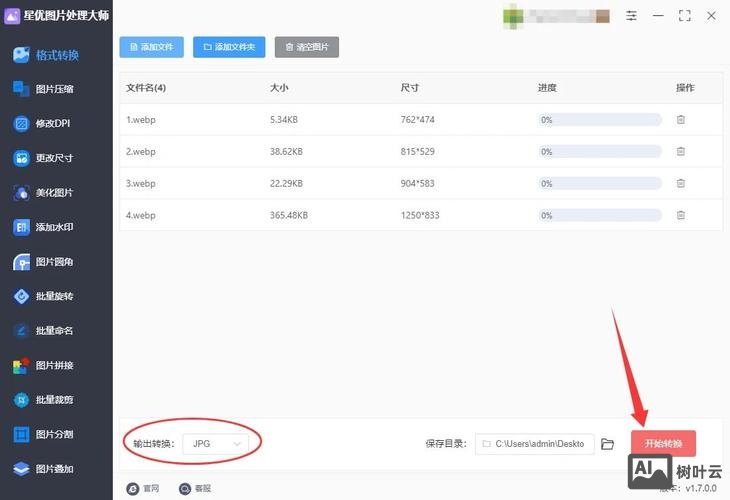The width and height of the screenshot is (730, 500).
Task: Click the 批量旋转 rotate icon
Action: point(21,296)
